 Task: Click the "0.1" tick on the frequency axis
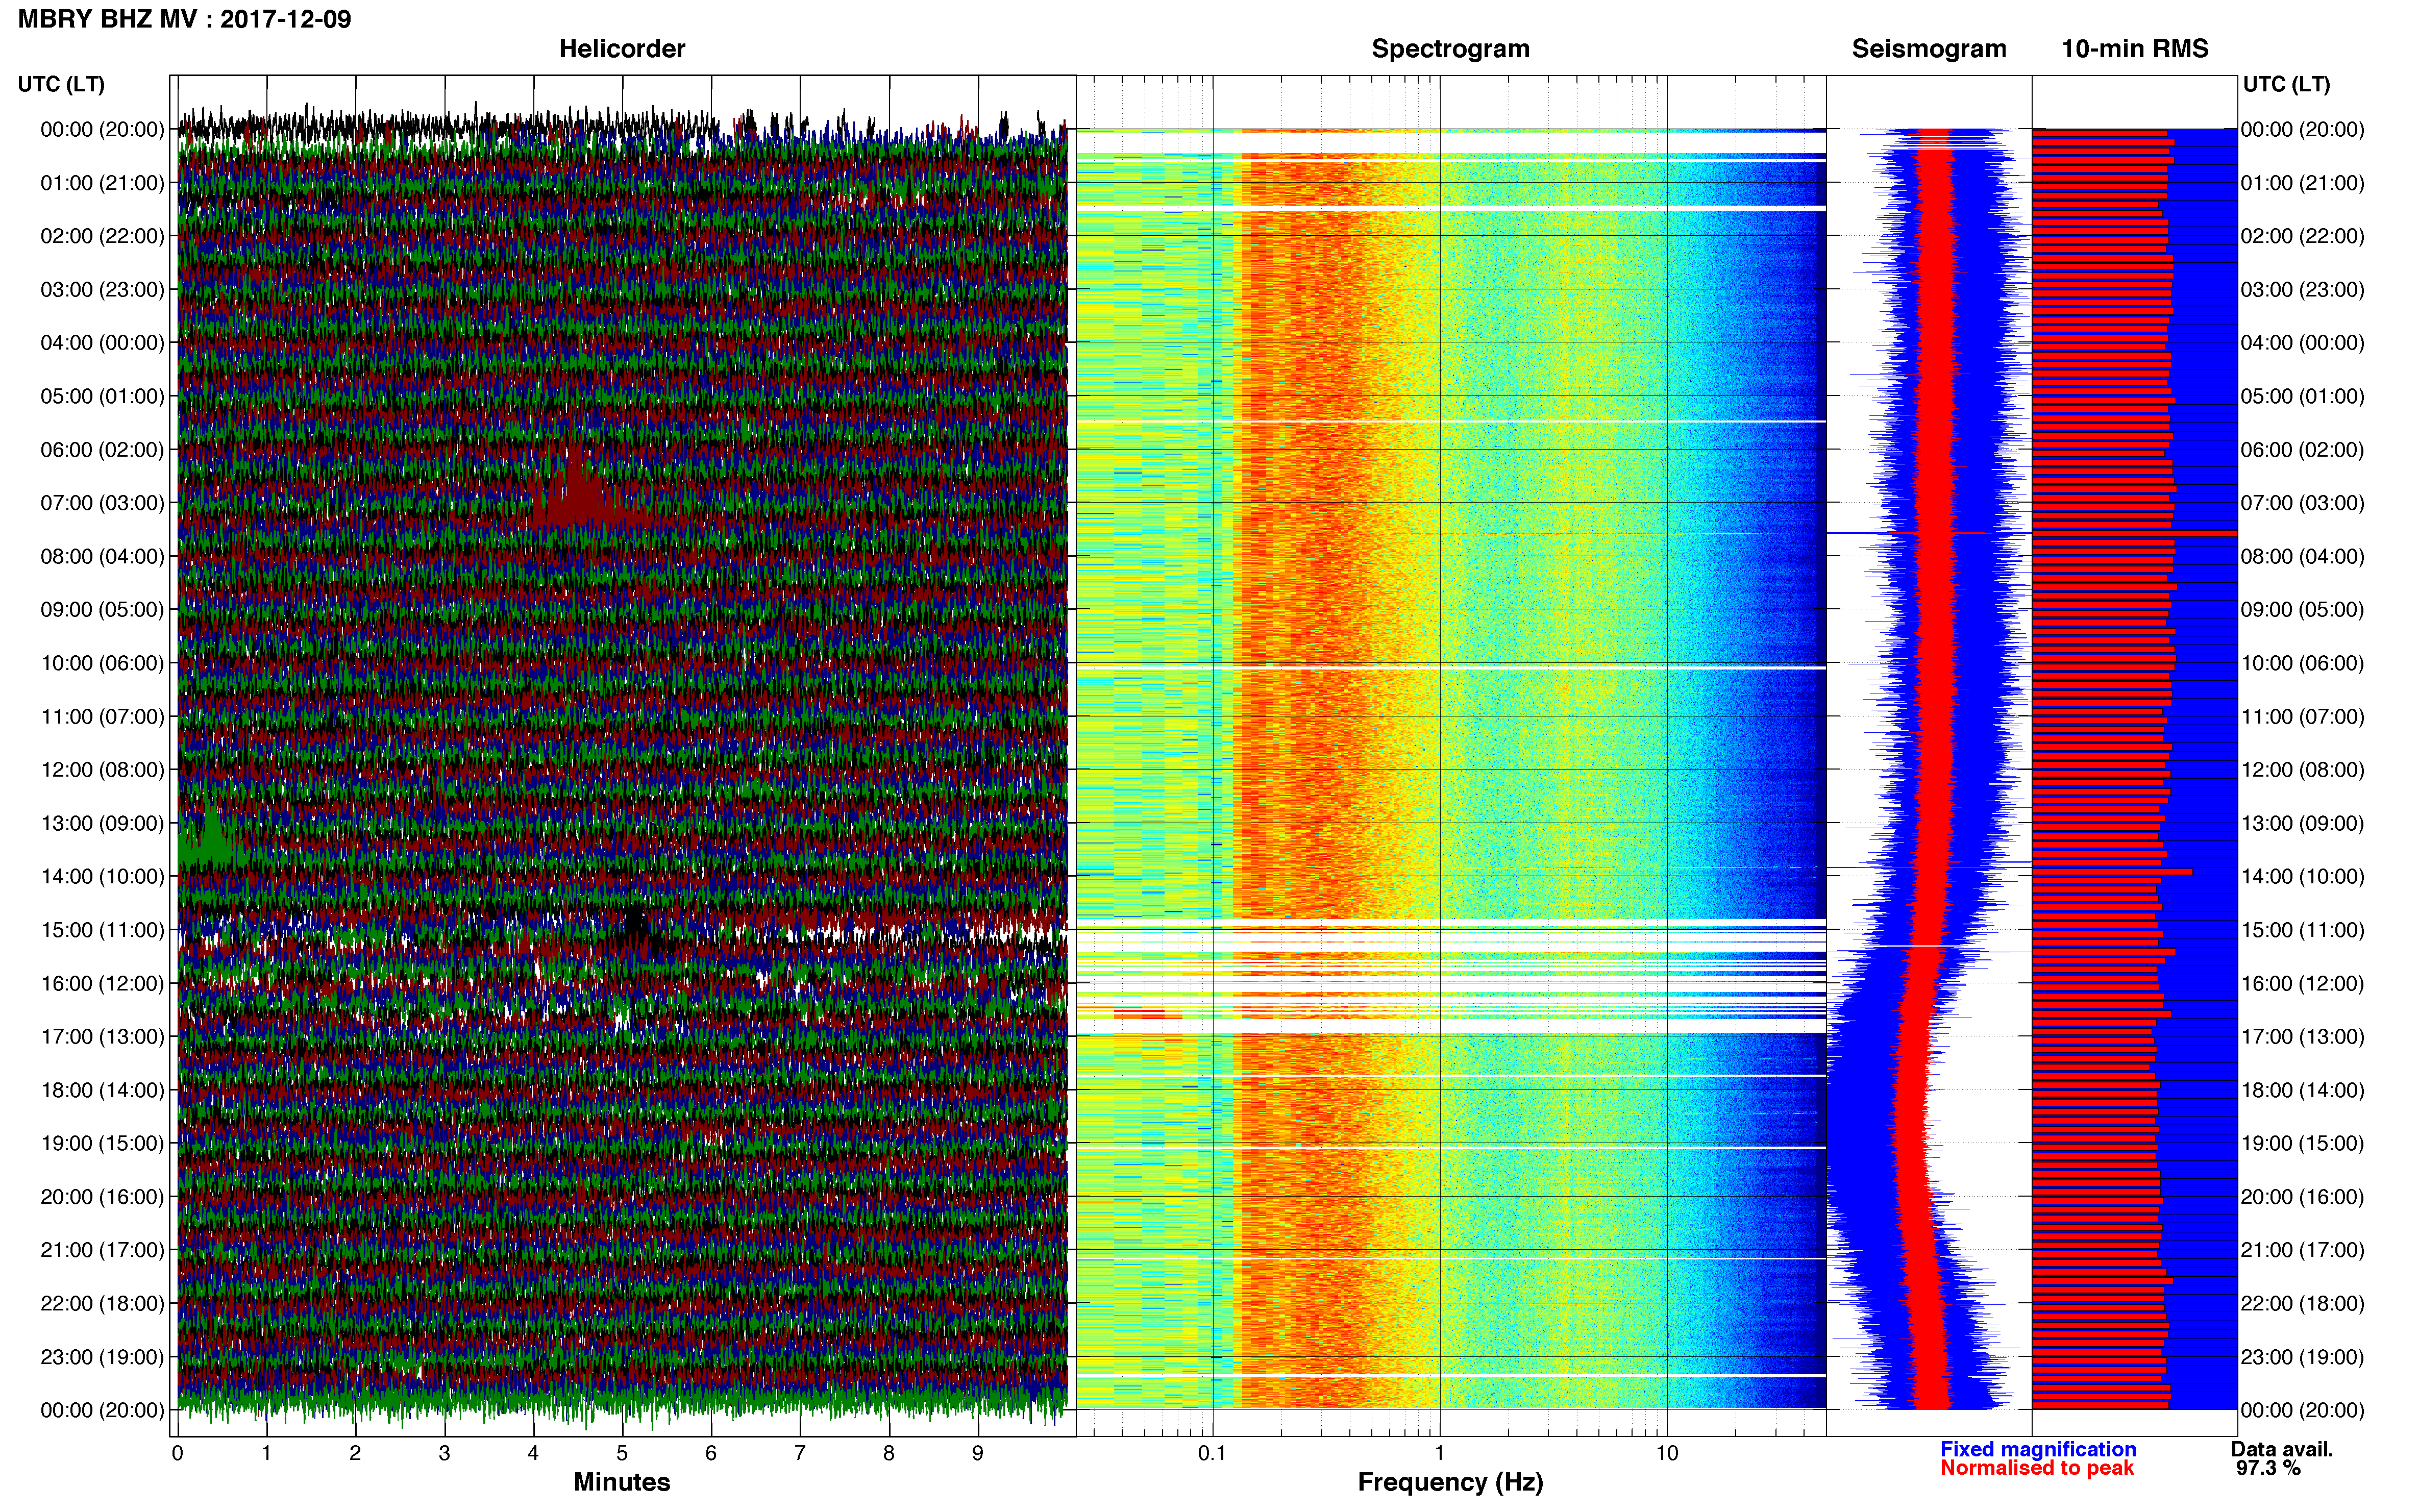[1212, 1454]
